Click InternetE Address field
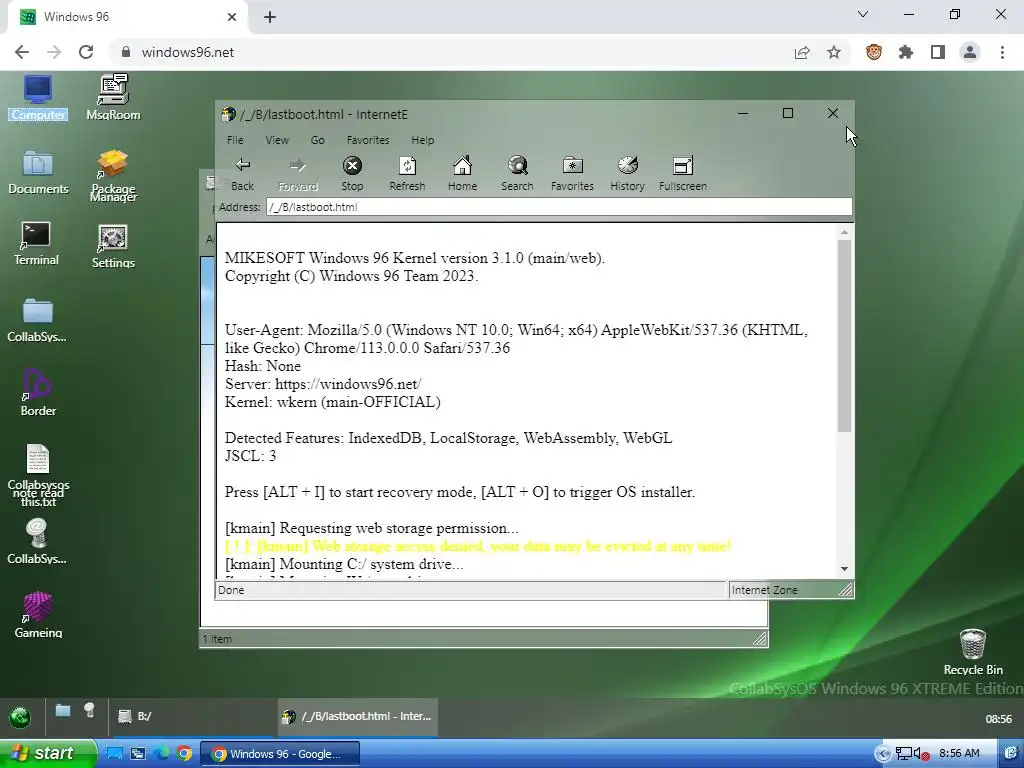The height and width of the screenshot is (768, 1024). click(559, 207)
